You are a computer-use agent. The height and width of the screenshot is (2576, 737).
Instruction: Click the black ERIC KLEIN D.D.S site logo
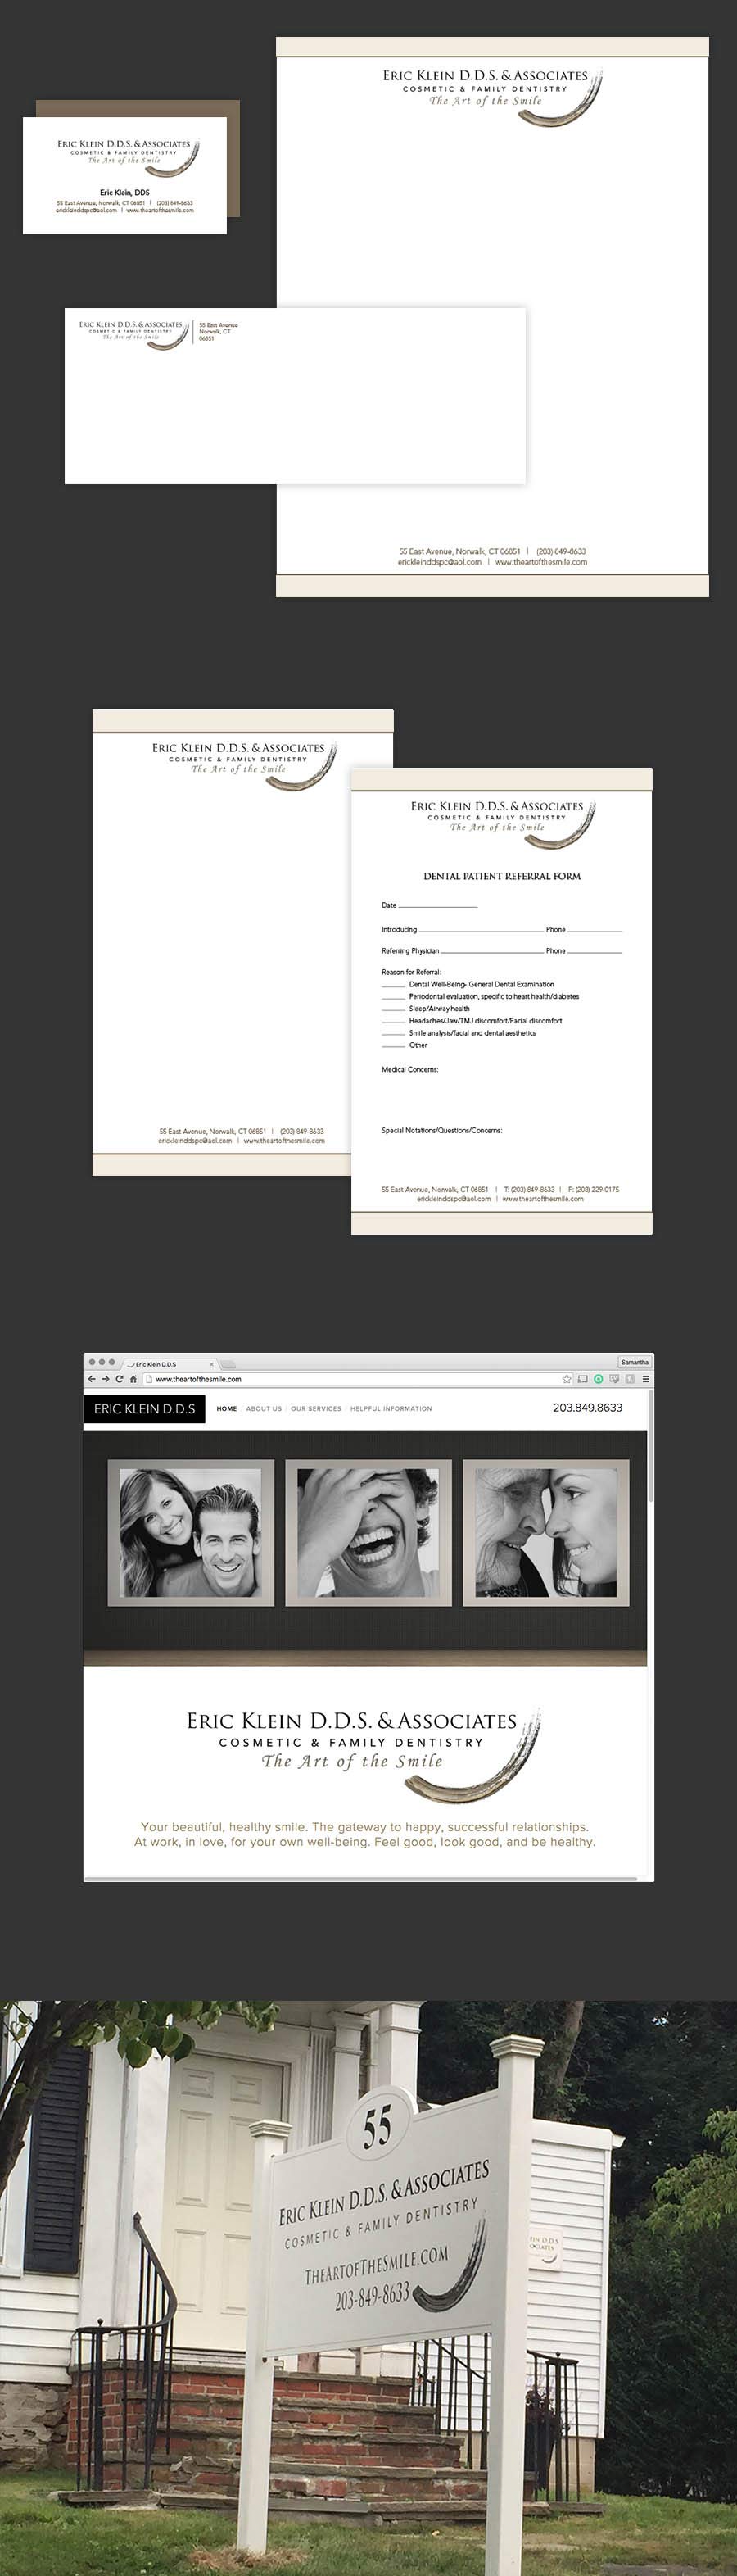144,1409
